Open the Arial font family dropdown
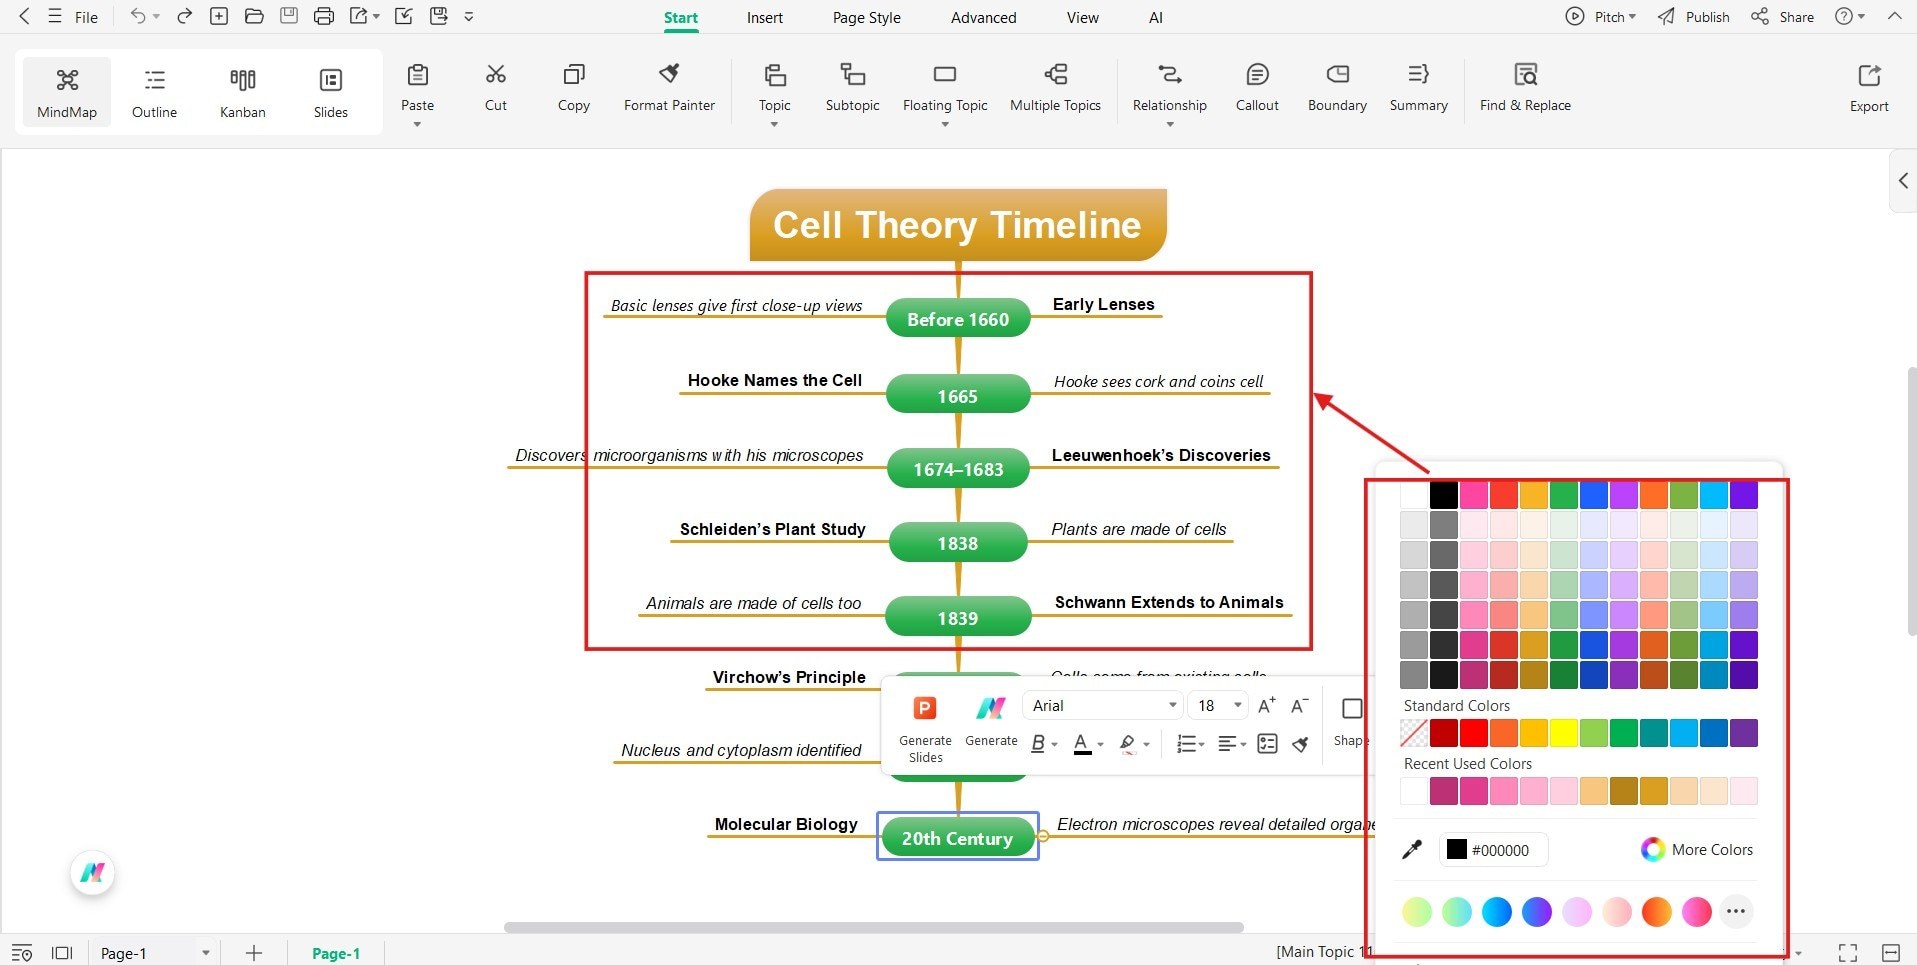Image resolution: width=1917 pixels, height=965 pixels. click(x=1100, y=705)
